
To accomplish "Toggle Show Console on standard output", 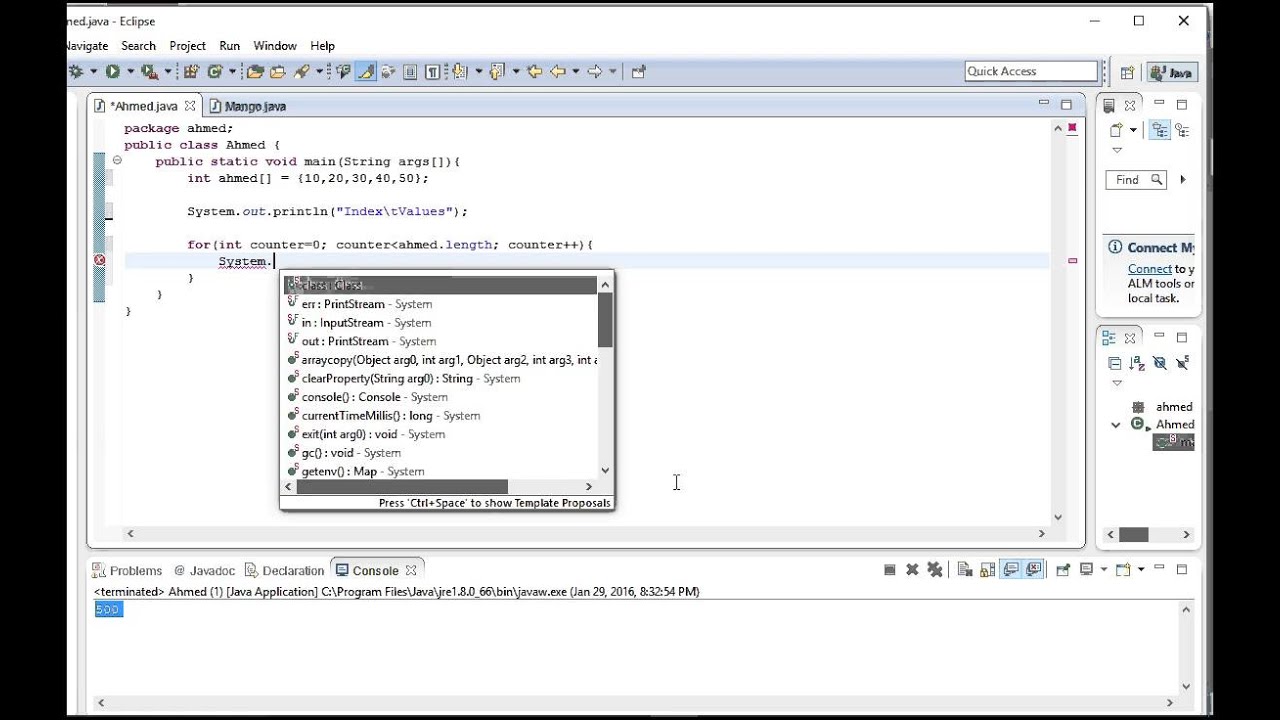I will click(1011, 570).
